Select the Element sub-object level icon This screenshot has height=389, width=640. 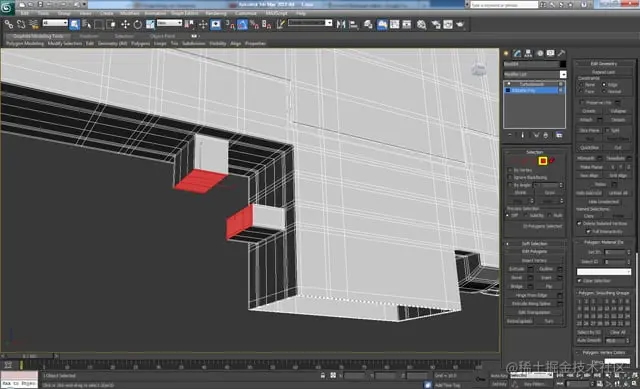(x=552, y=161)
